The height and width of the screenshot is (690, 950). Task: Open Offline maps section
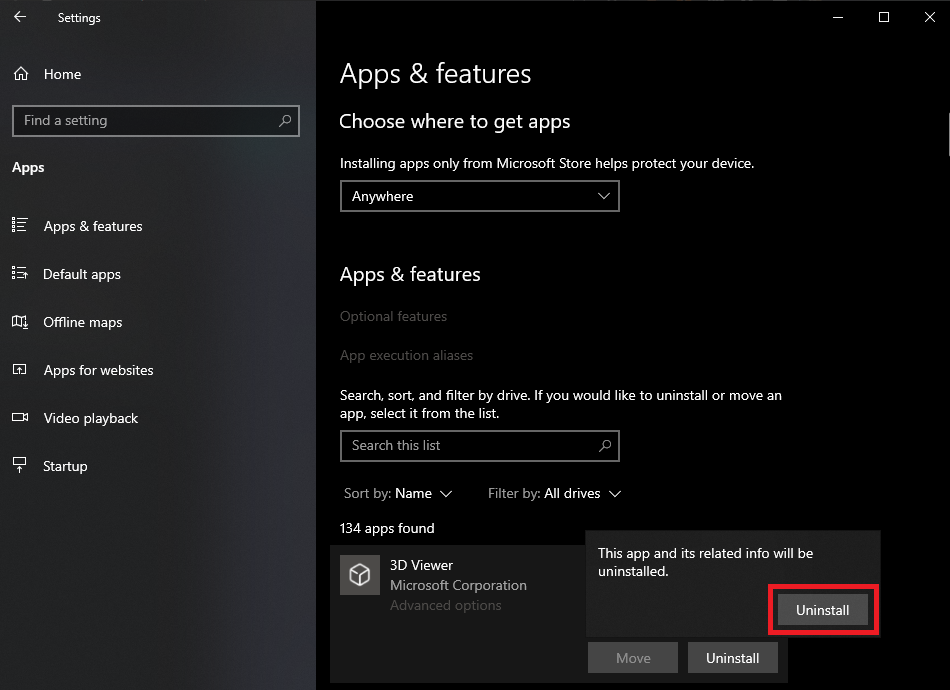82,322
